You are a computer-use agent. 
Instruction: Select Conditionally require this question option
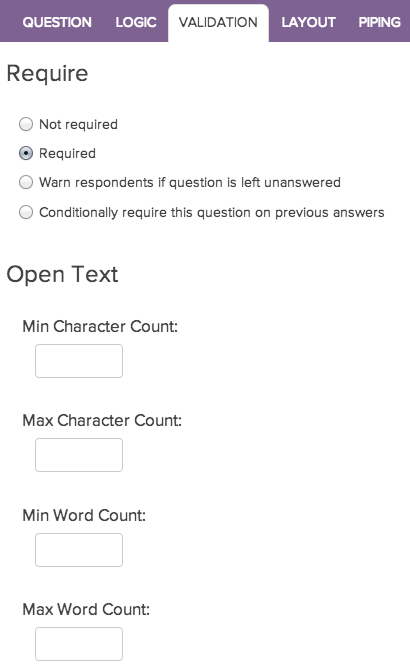click(x=26, y=212)
